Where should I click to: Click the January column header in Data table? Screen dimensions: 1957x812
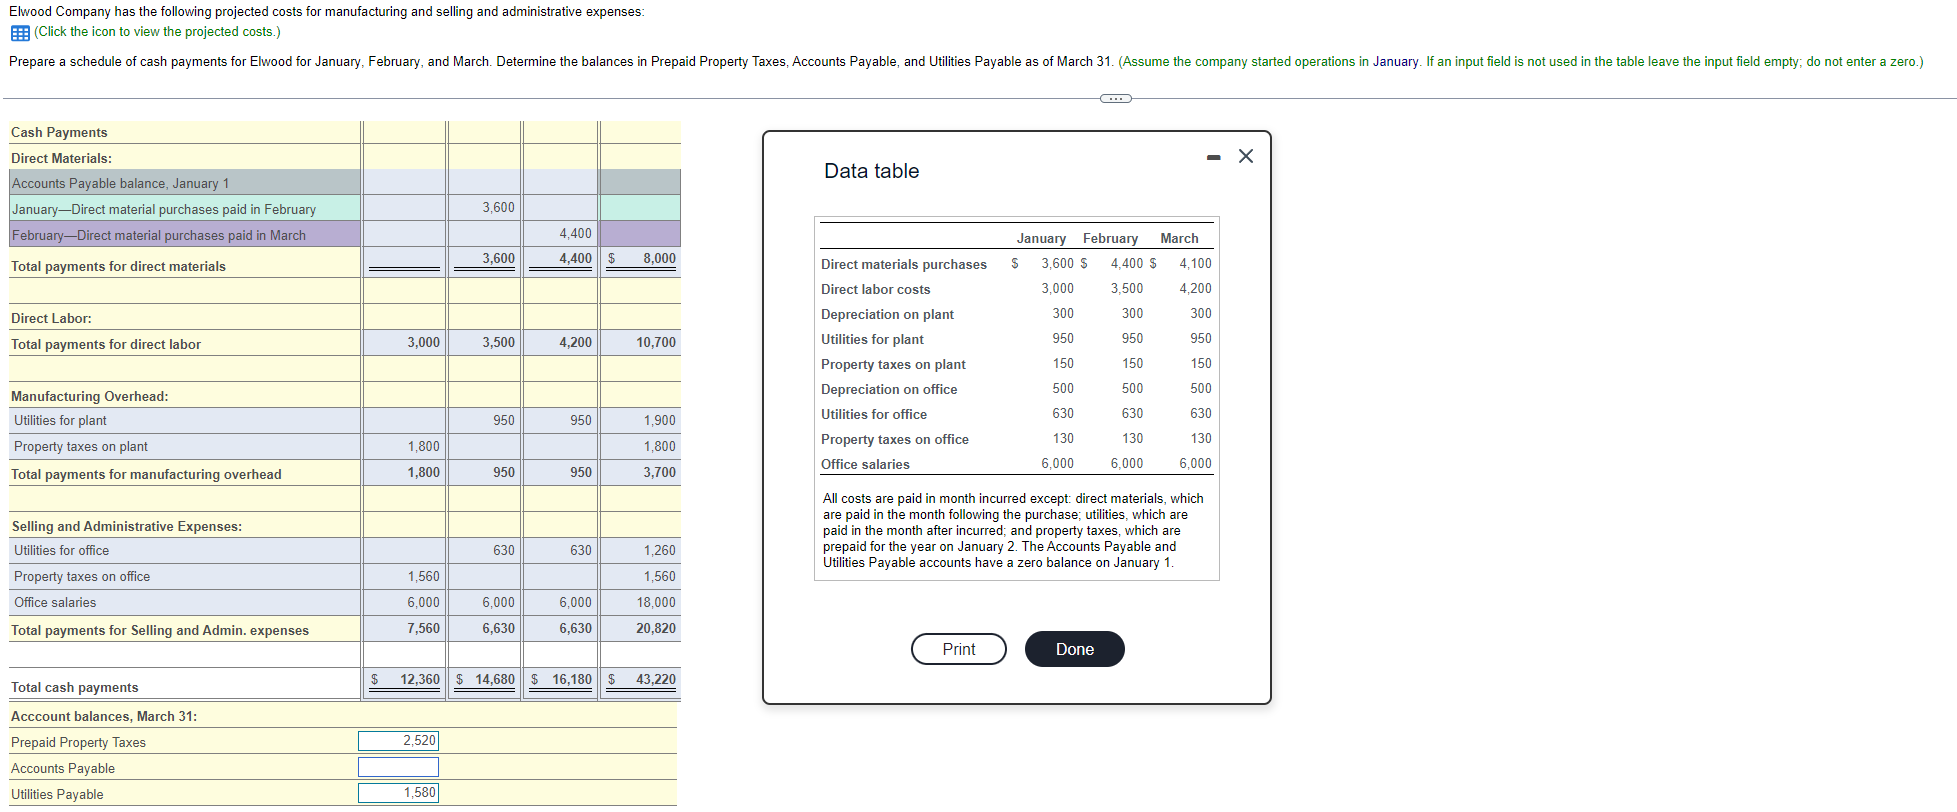1041,239
